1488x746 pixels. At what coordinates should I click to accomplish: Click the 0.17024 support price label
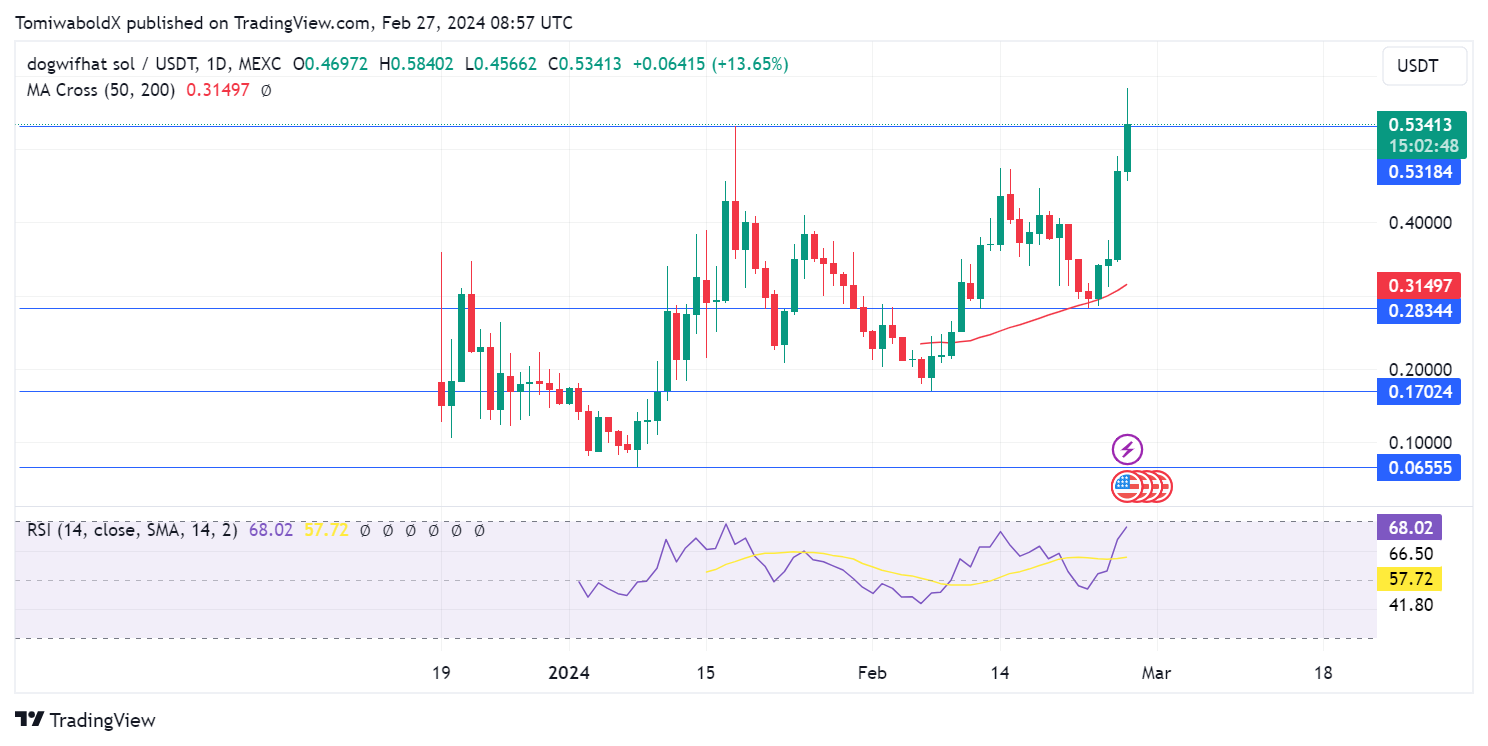1419,391
